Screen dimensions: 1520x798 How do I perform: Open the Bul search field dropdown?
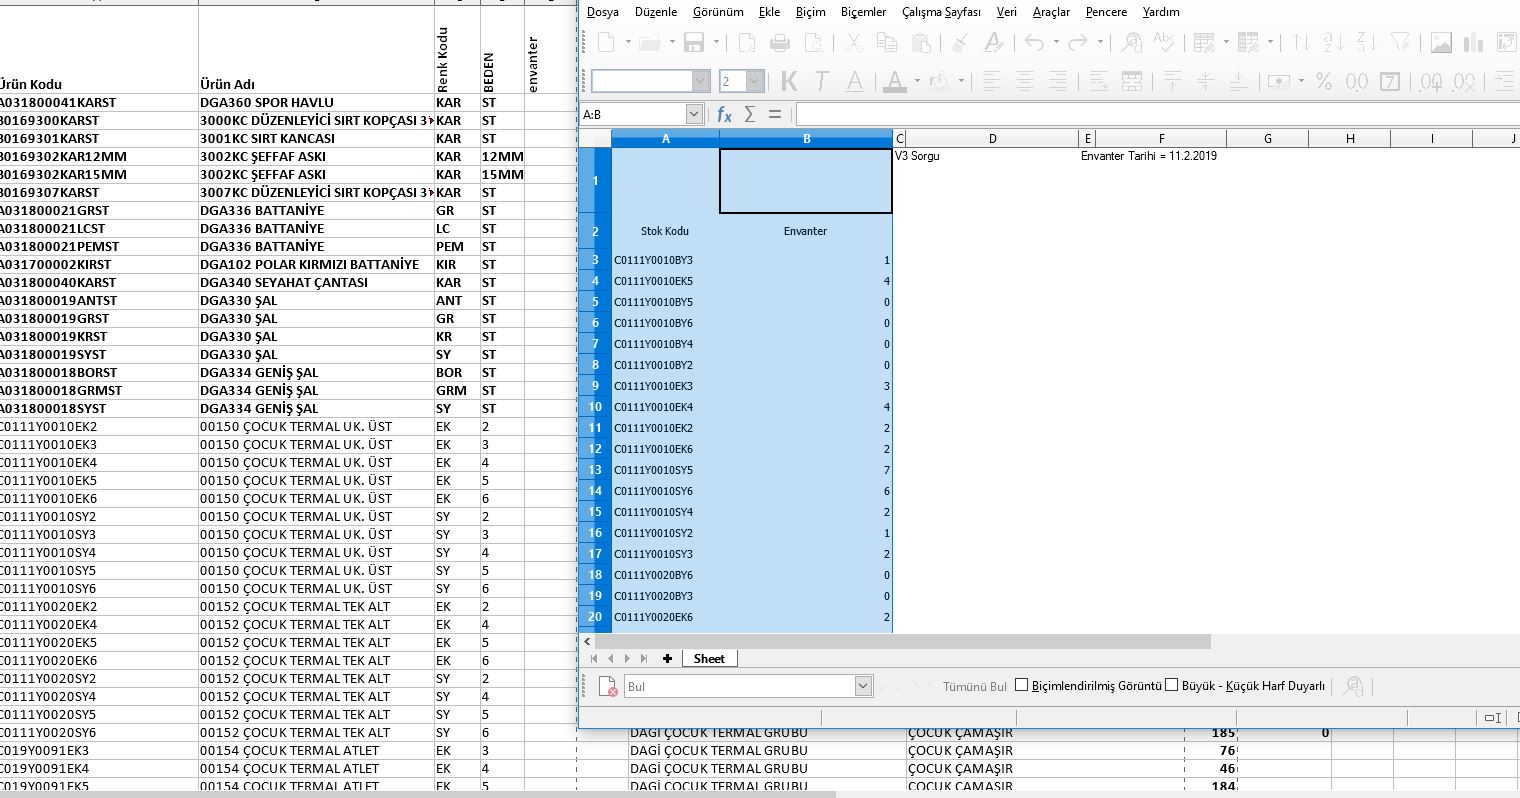[x=864, y=686]
